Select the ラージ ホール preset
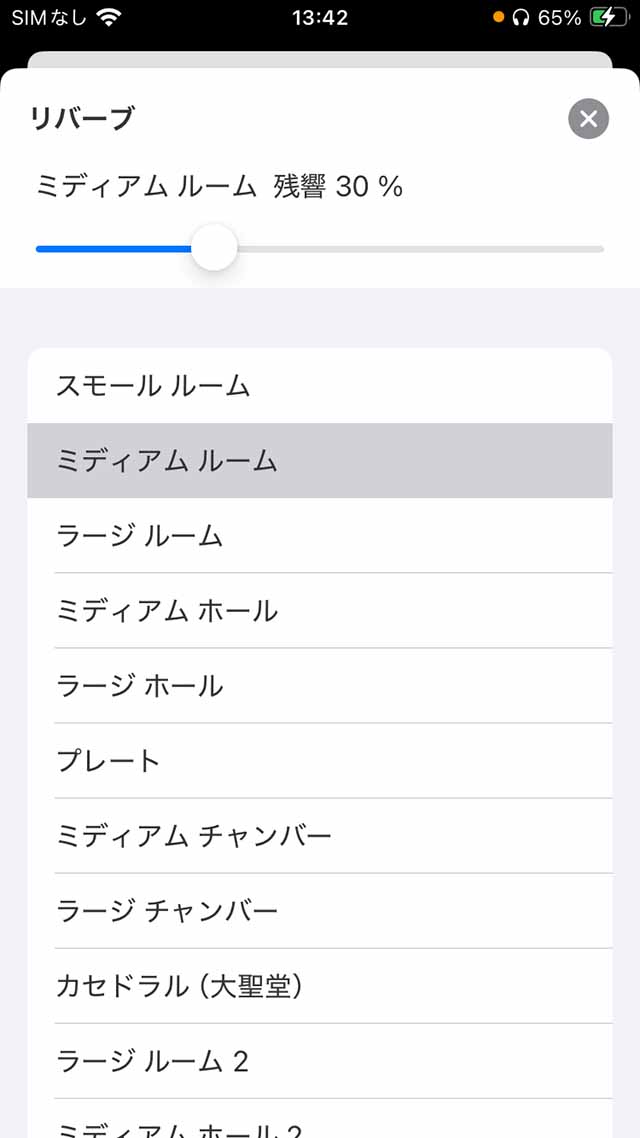This screenshot has height=1138, width=640. point(320,685)
